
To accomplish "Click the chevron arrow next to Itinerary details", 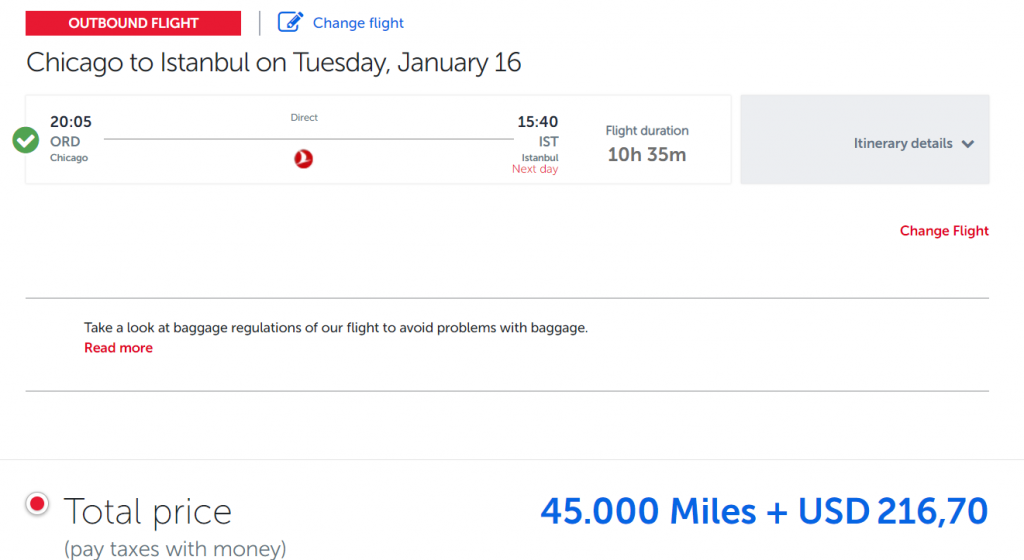I will coord(968,144).
